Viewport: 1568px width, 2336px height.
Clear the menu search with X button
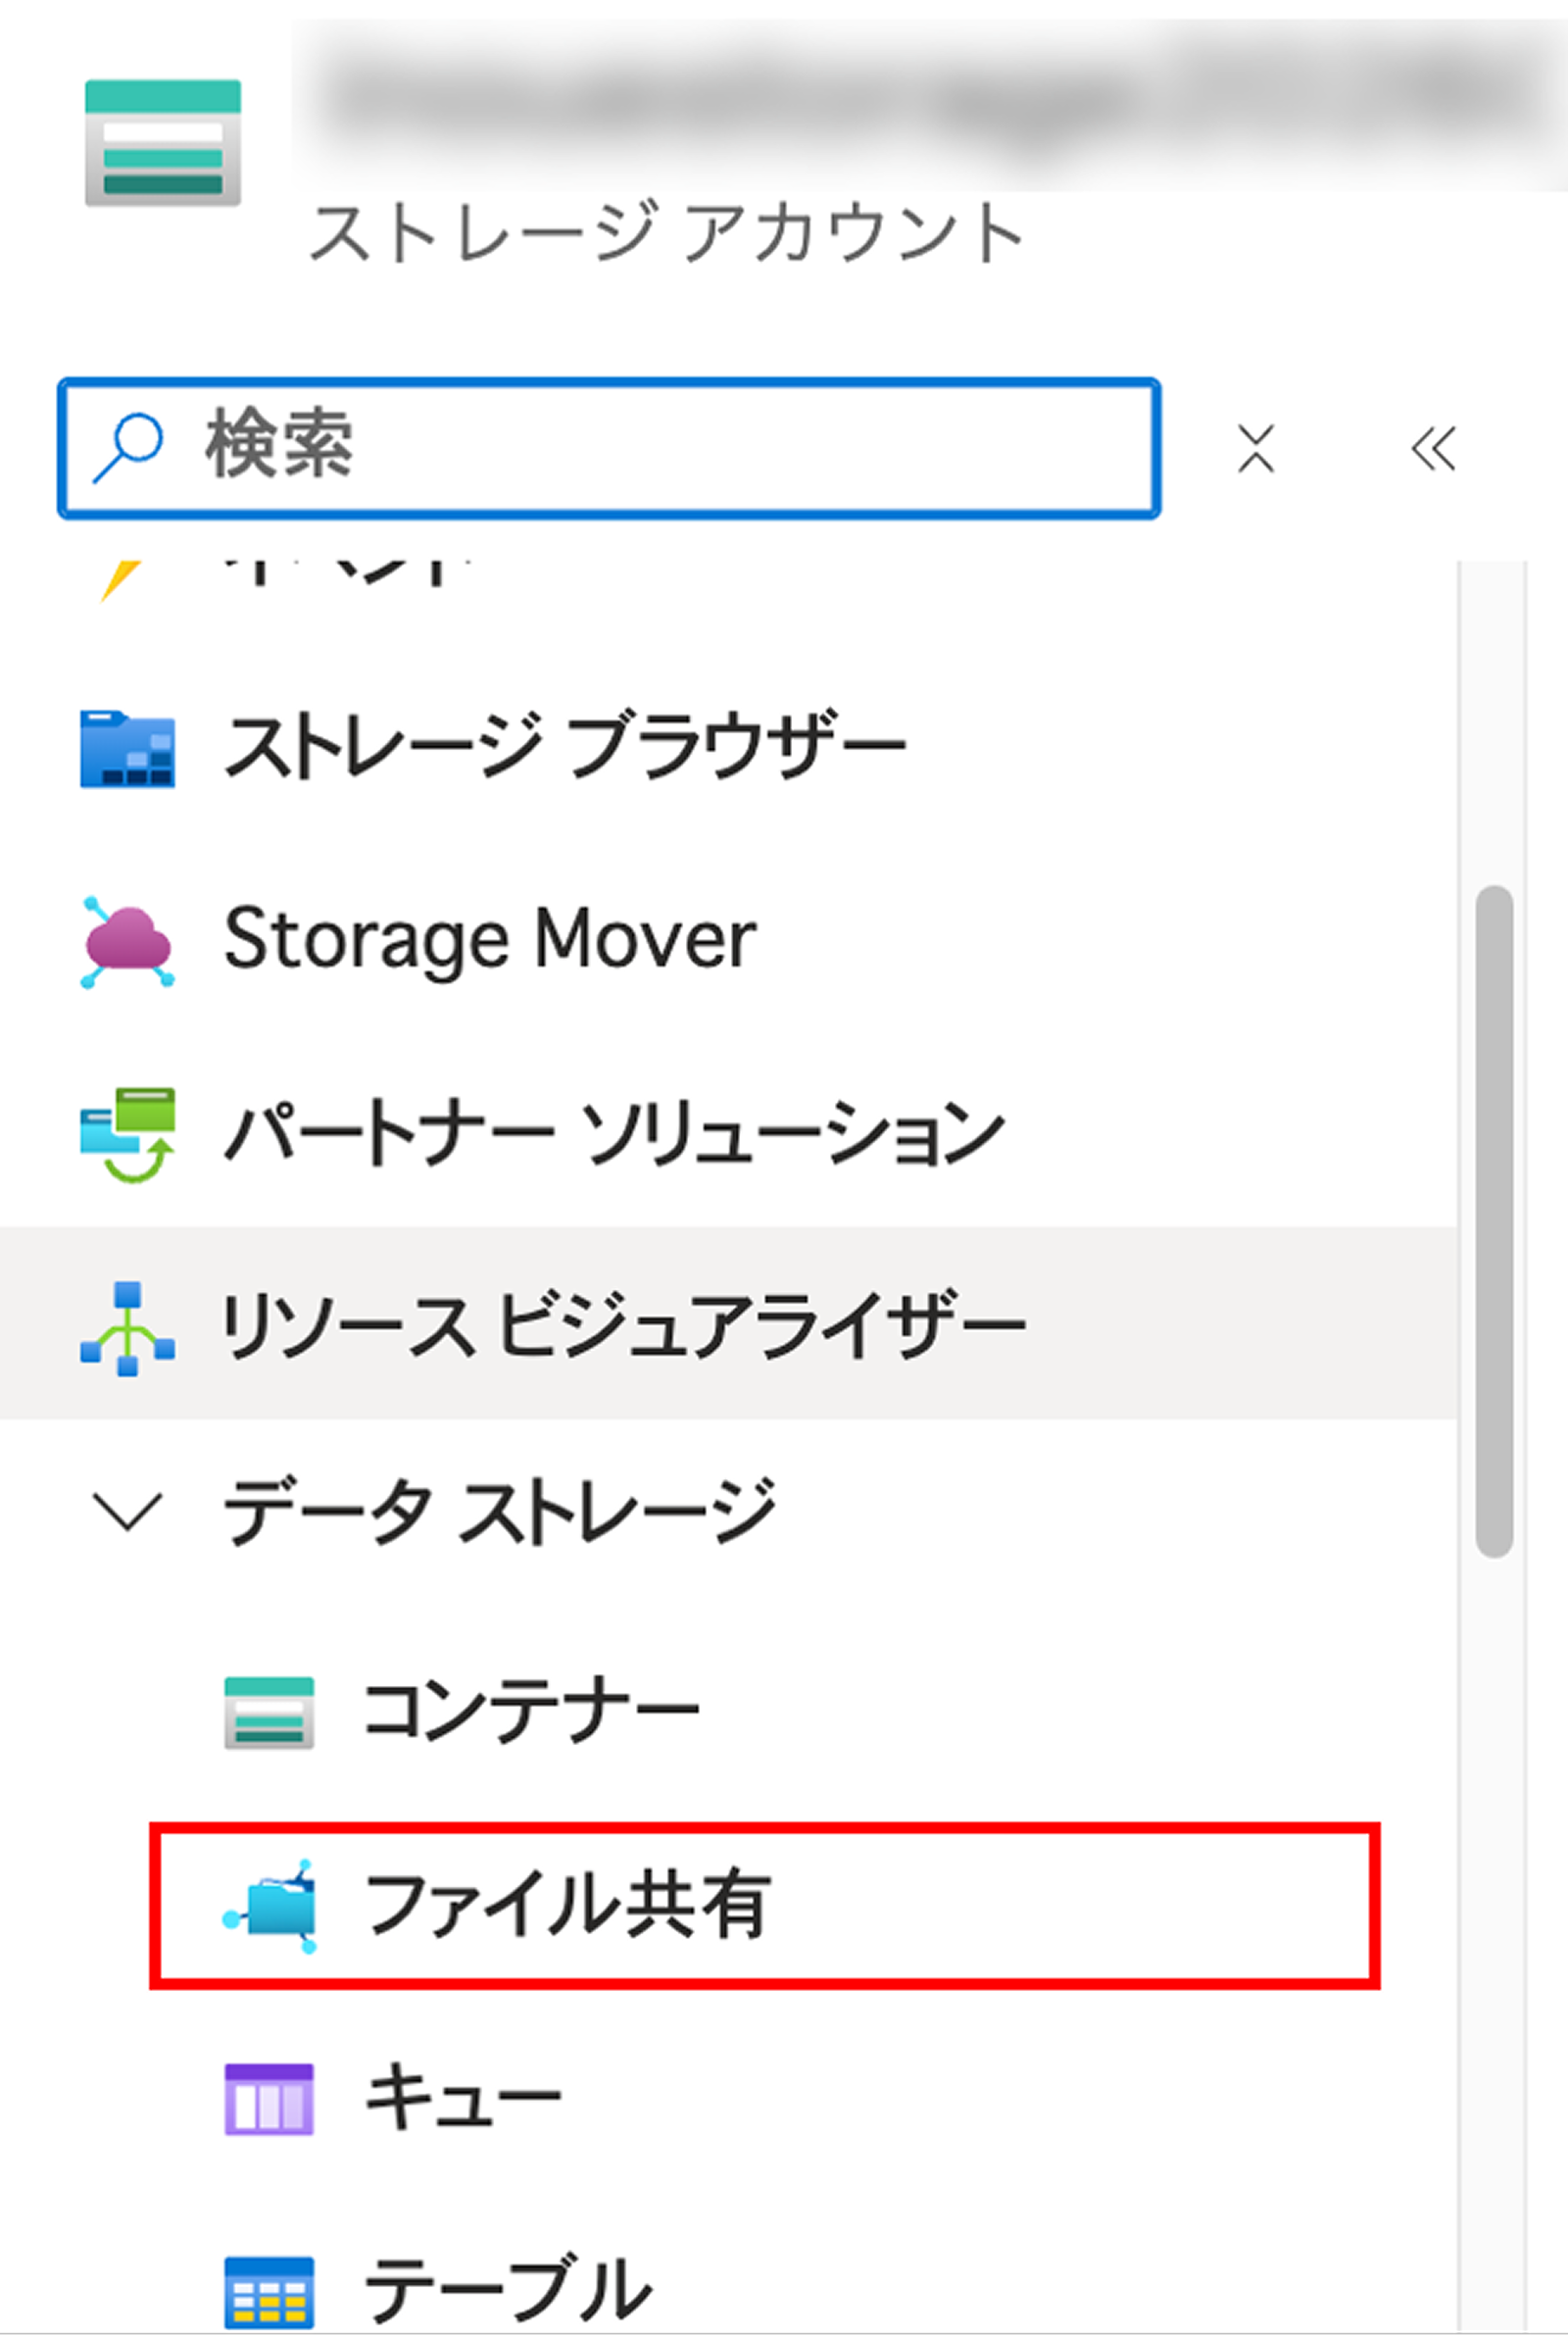point(1256,448)
